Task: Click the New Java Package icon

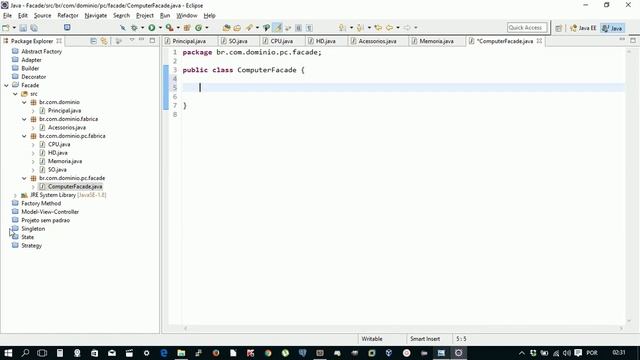Action: point(187,28)
